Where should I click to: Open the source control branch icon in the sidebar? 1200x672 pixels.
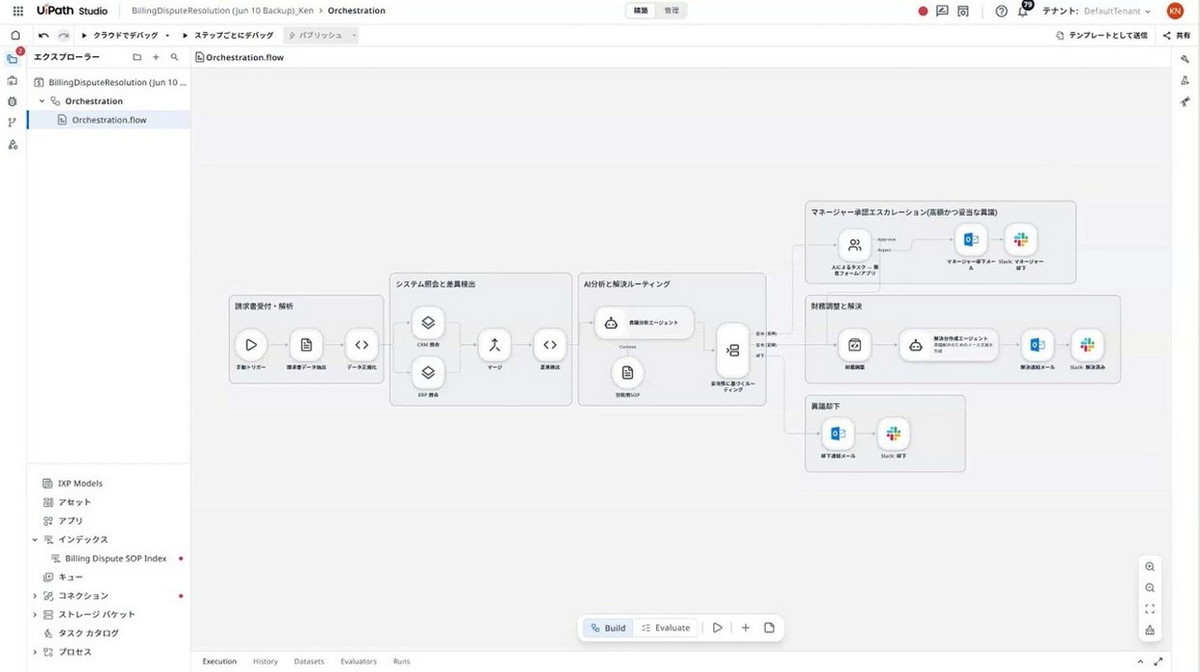12,123
